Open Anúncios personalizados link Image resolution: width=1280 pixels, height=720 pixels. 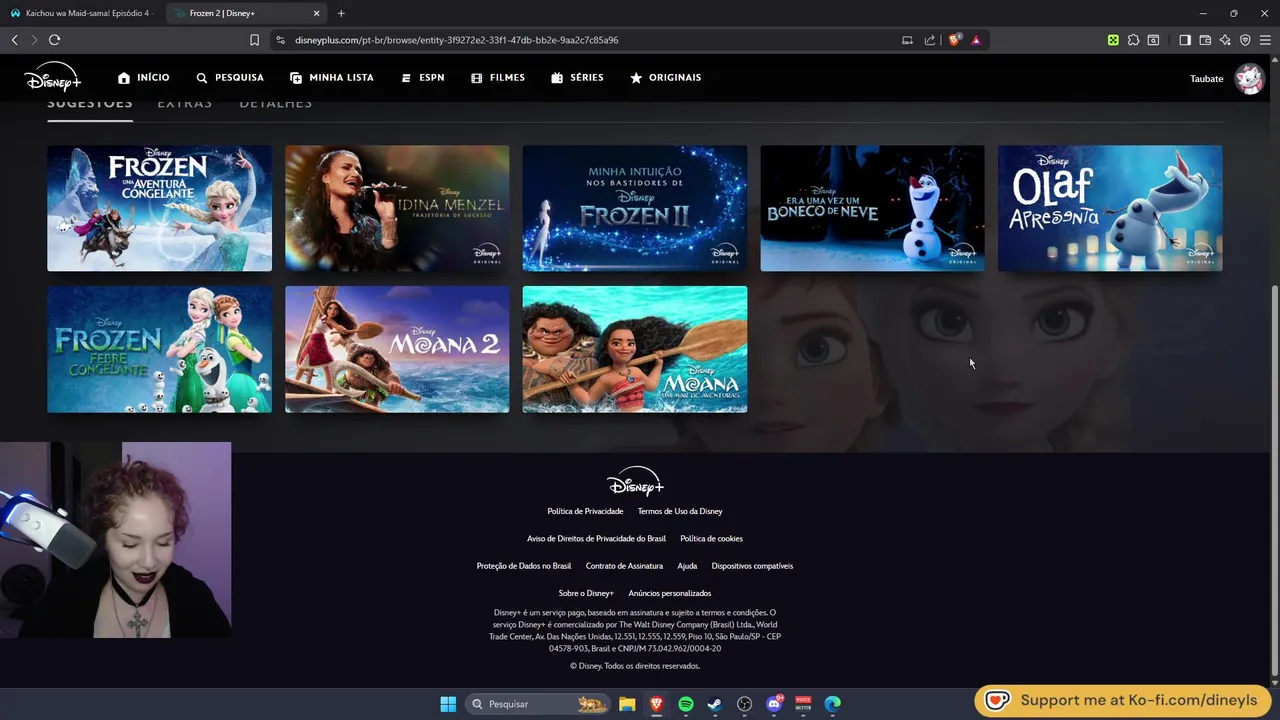670,593
